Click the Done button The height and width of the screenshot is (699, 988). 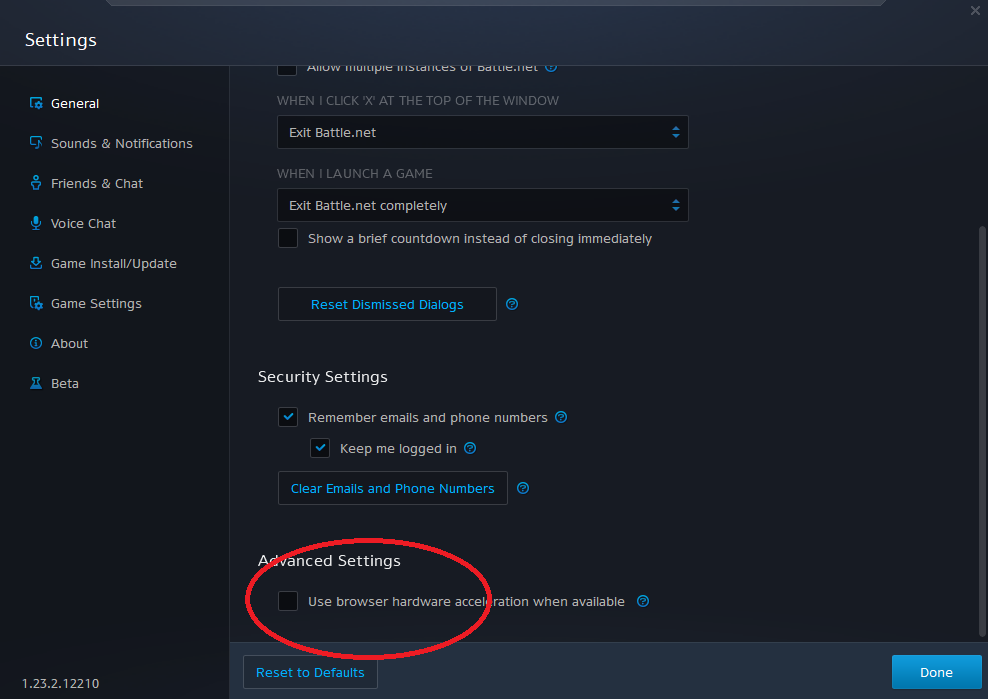pyautogui.click(x=936, y=673)
